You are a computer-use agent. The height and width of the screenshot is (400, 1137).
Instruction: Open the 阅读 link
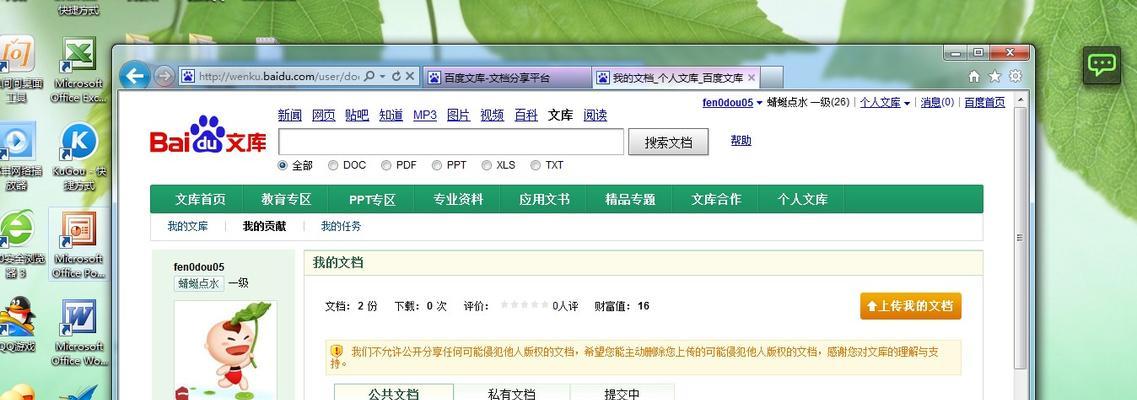tap(595, 115)
